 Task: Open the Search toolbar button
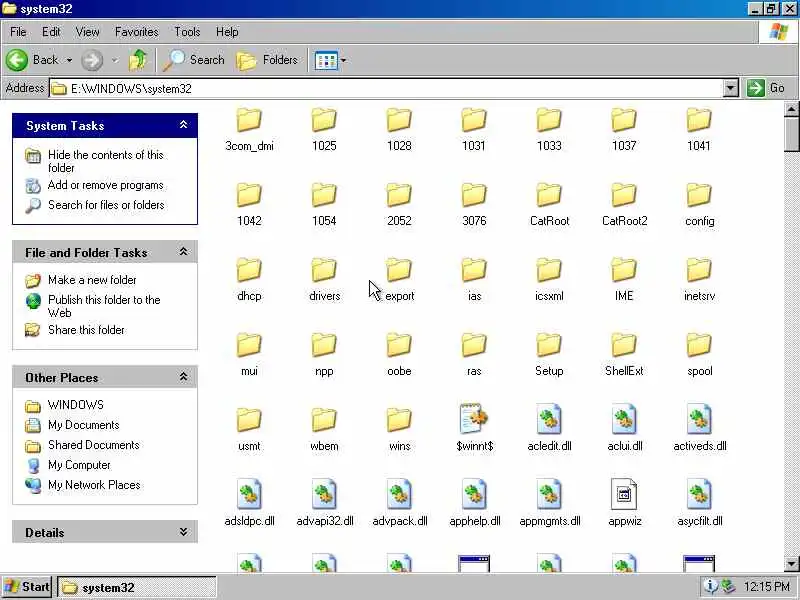(x=194, y=60)
